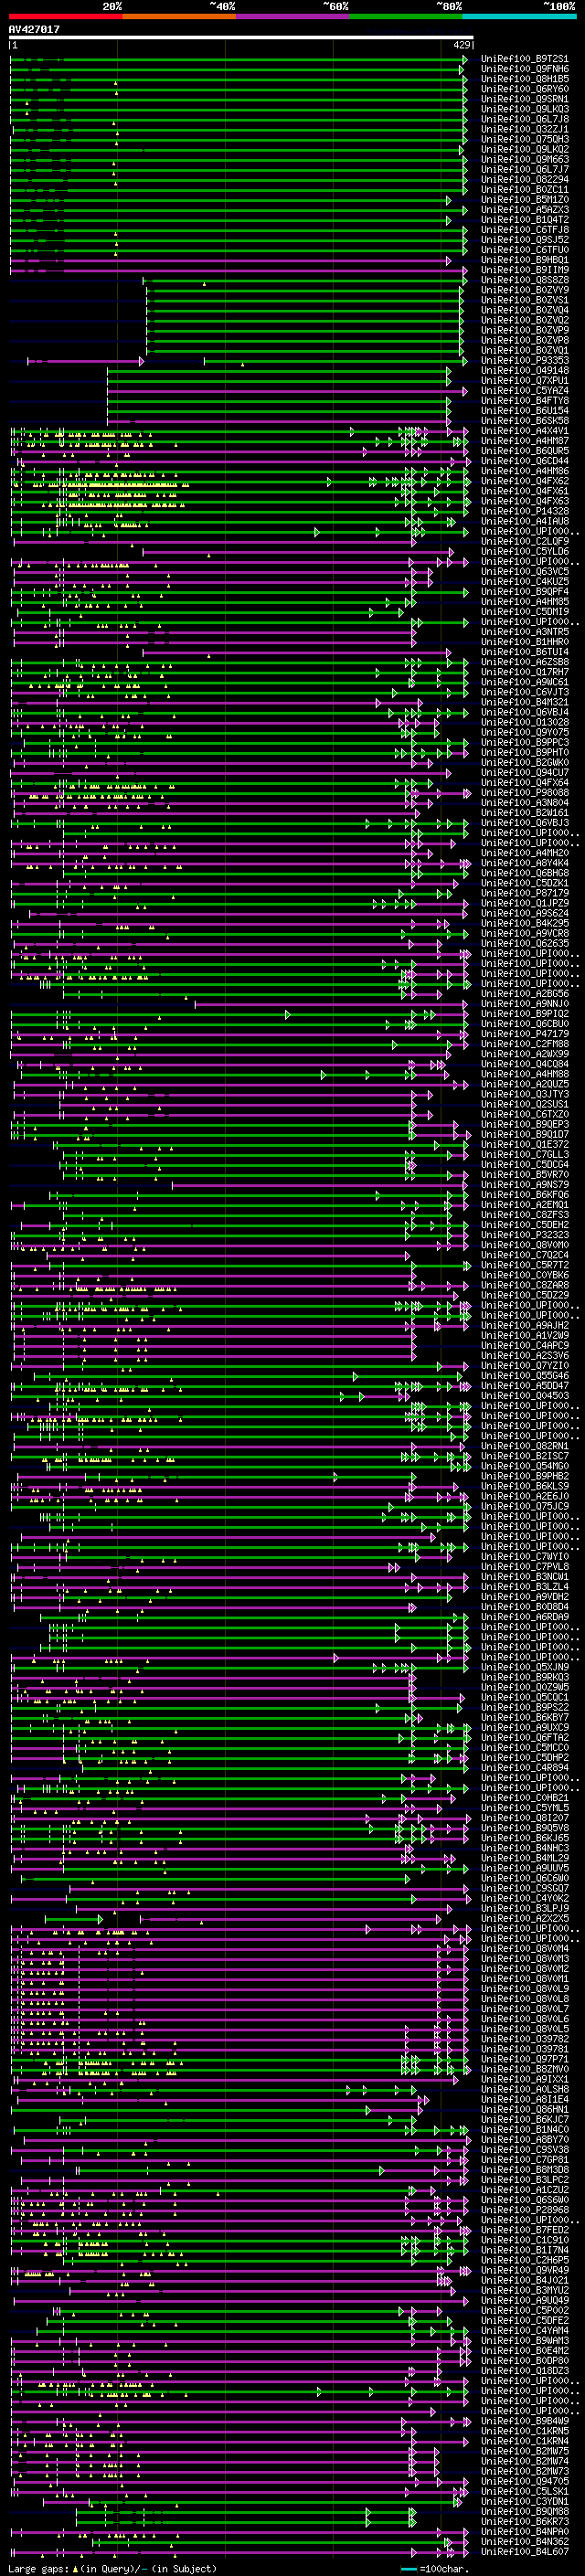Click UniRef100_A4X4V1 hit
Screen dimensions: 585x2576
[525, 431]
